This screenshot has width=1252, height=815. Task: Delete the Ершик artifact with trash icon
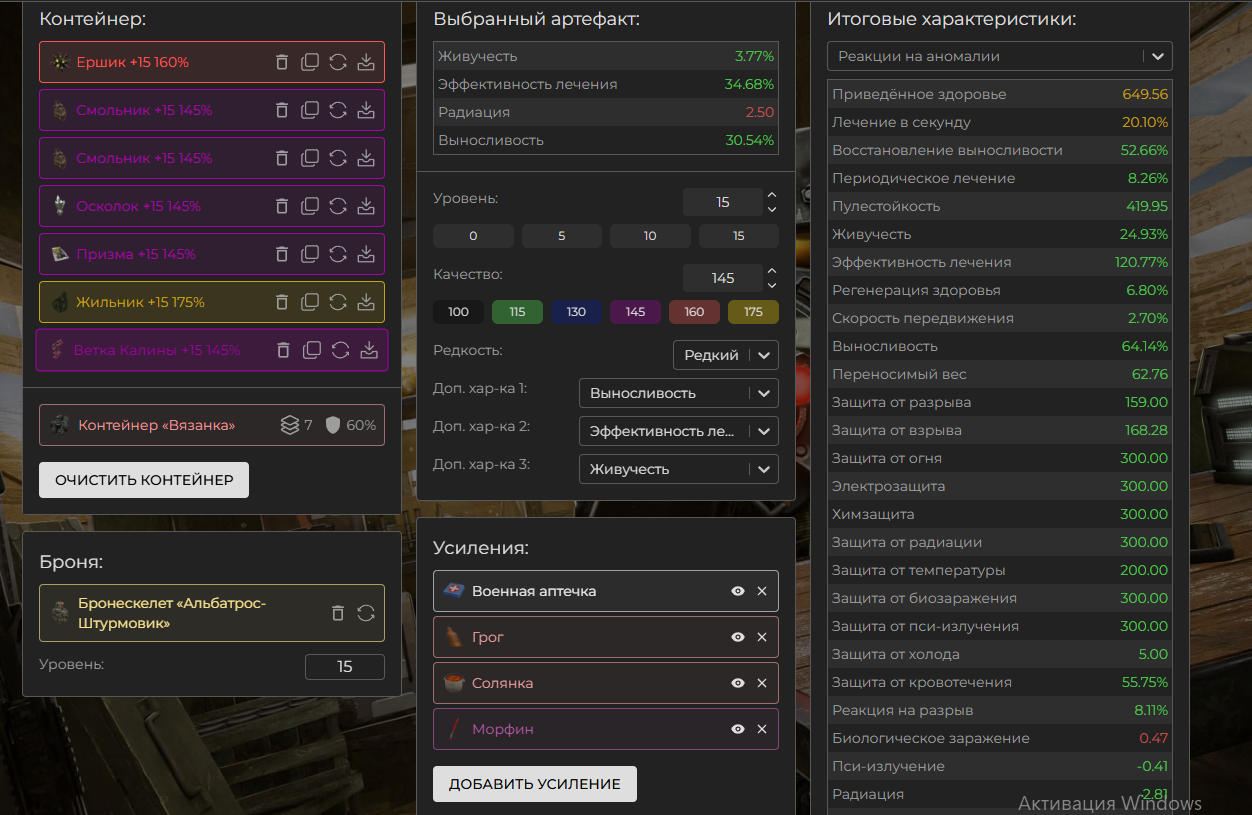(282, 62)
